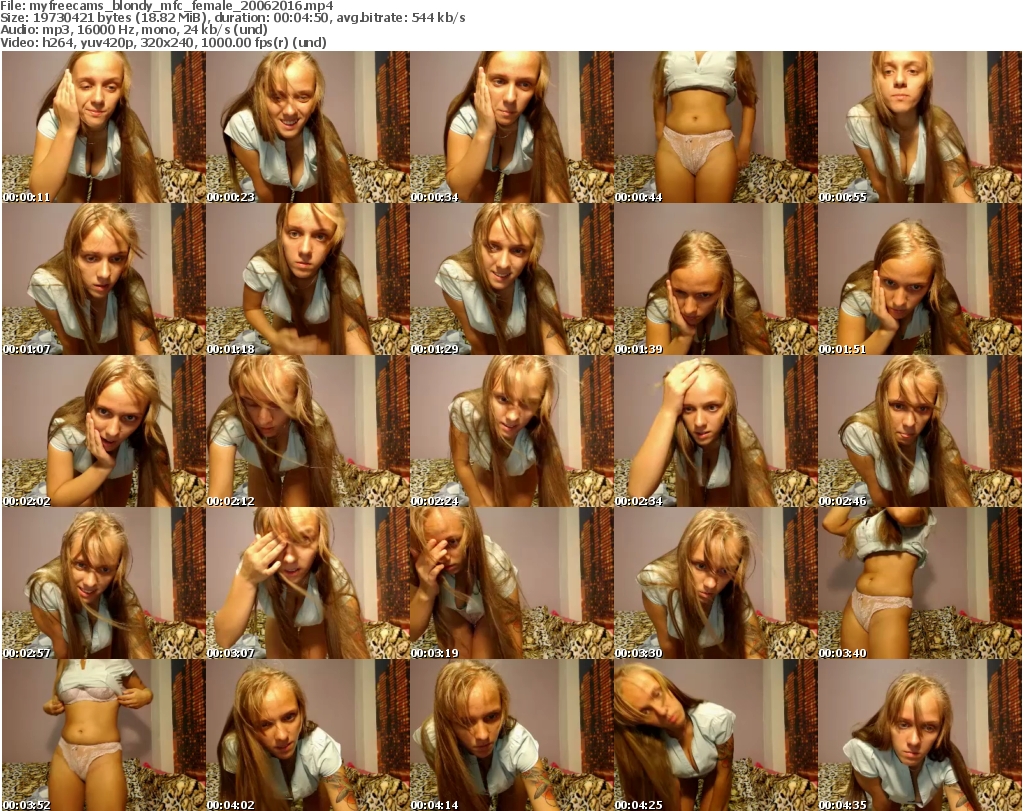1024x811 pixels.
Task: Select the thumbnail stamped 00:00:23
Action: 308,127
